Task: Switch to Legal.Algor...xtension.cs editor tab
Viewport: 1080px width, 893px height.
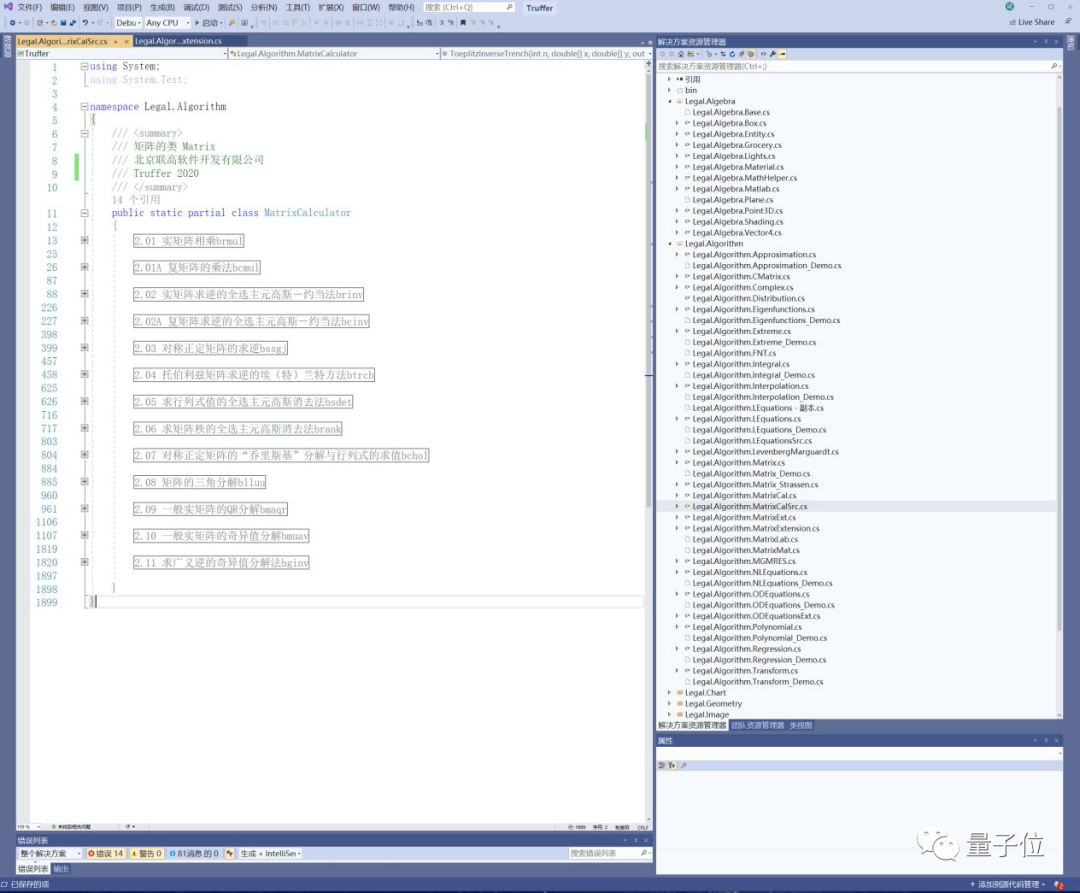Action: tap(176, 41)
